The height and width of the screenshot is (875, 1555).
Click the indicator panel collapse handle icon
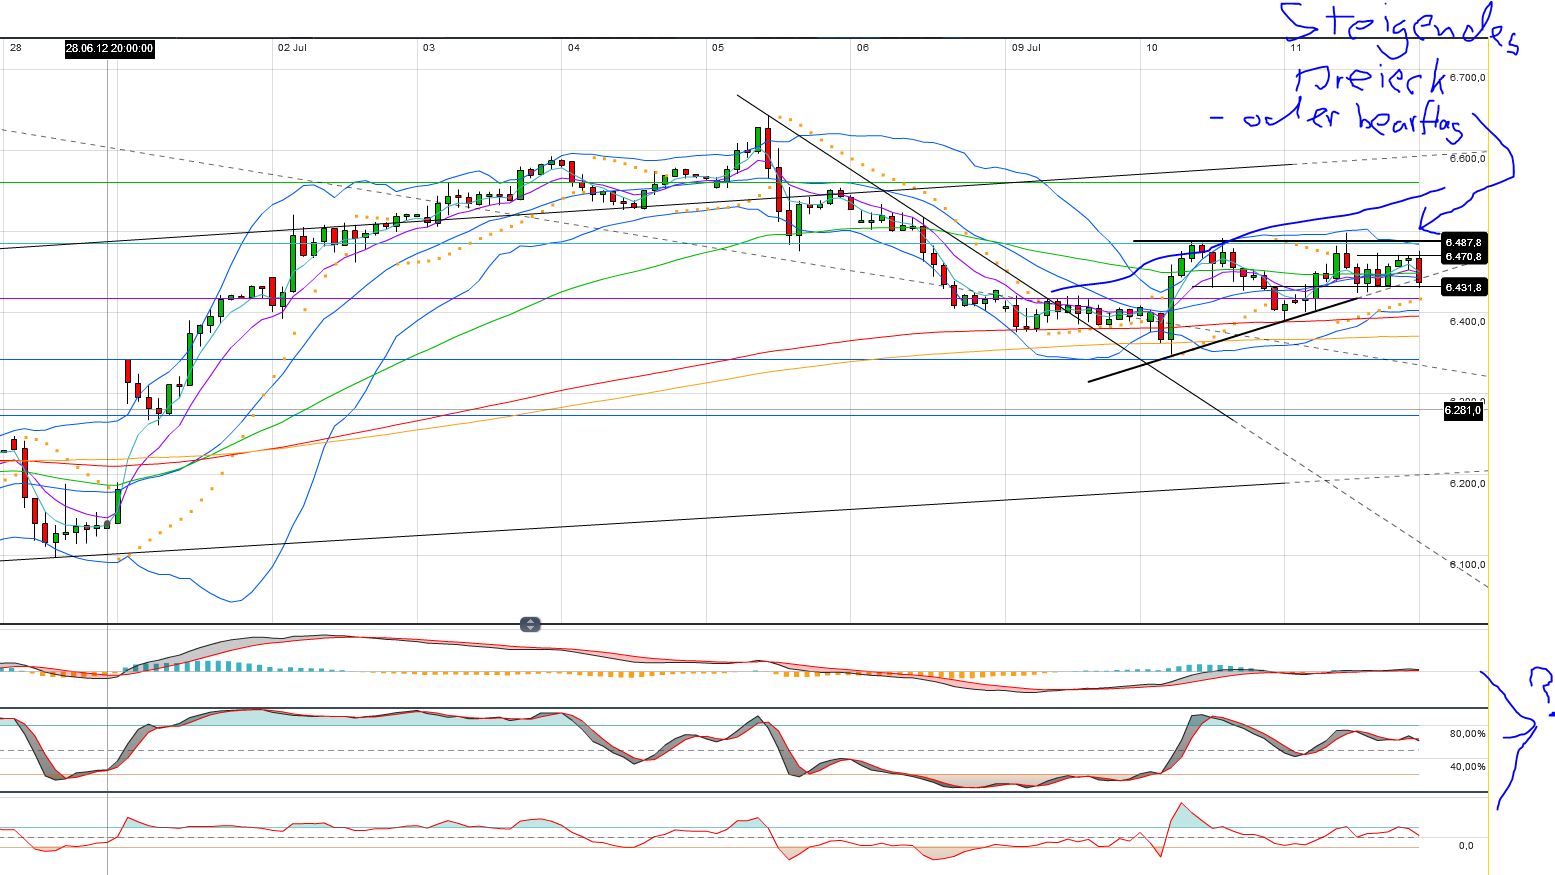click(530, 625)
